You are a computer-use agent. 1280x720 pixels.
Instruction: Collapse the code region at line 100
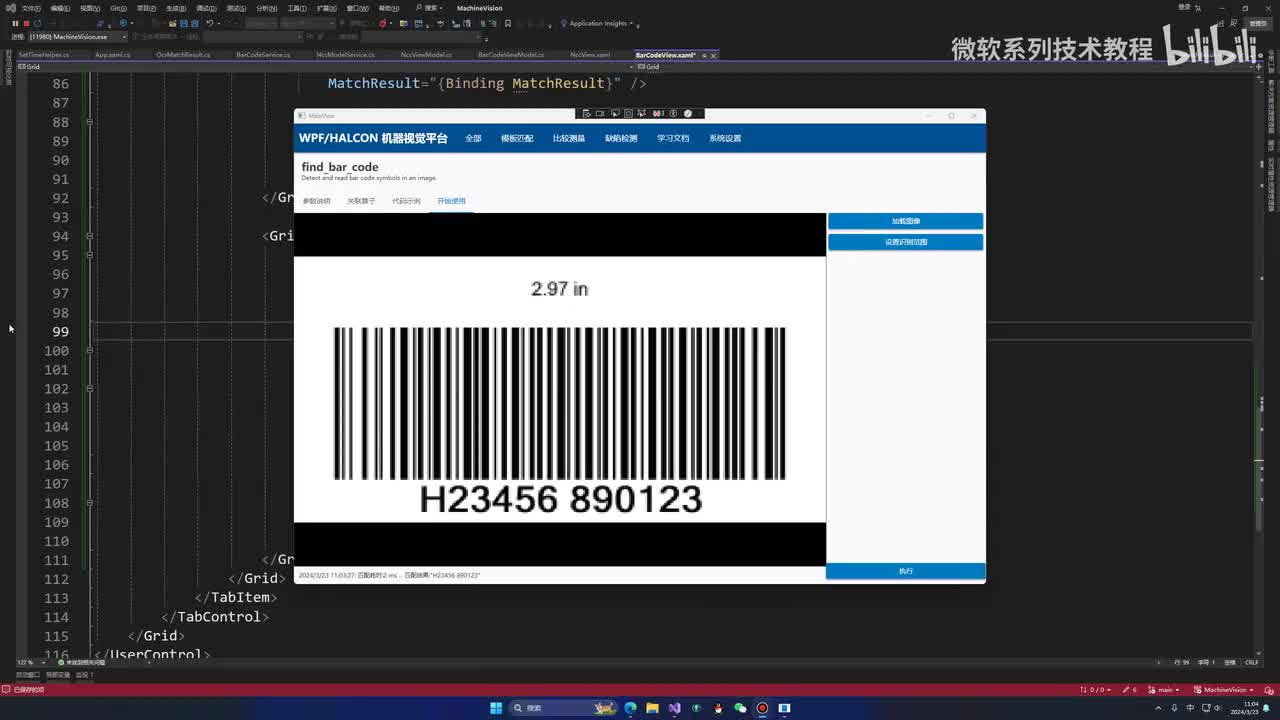pos(89,350)
